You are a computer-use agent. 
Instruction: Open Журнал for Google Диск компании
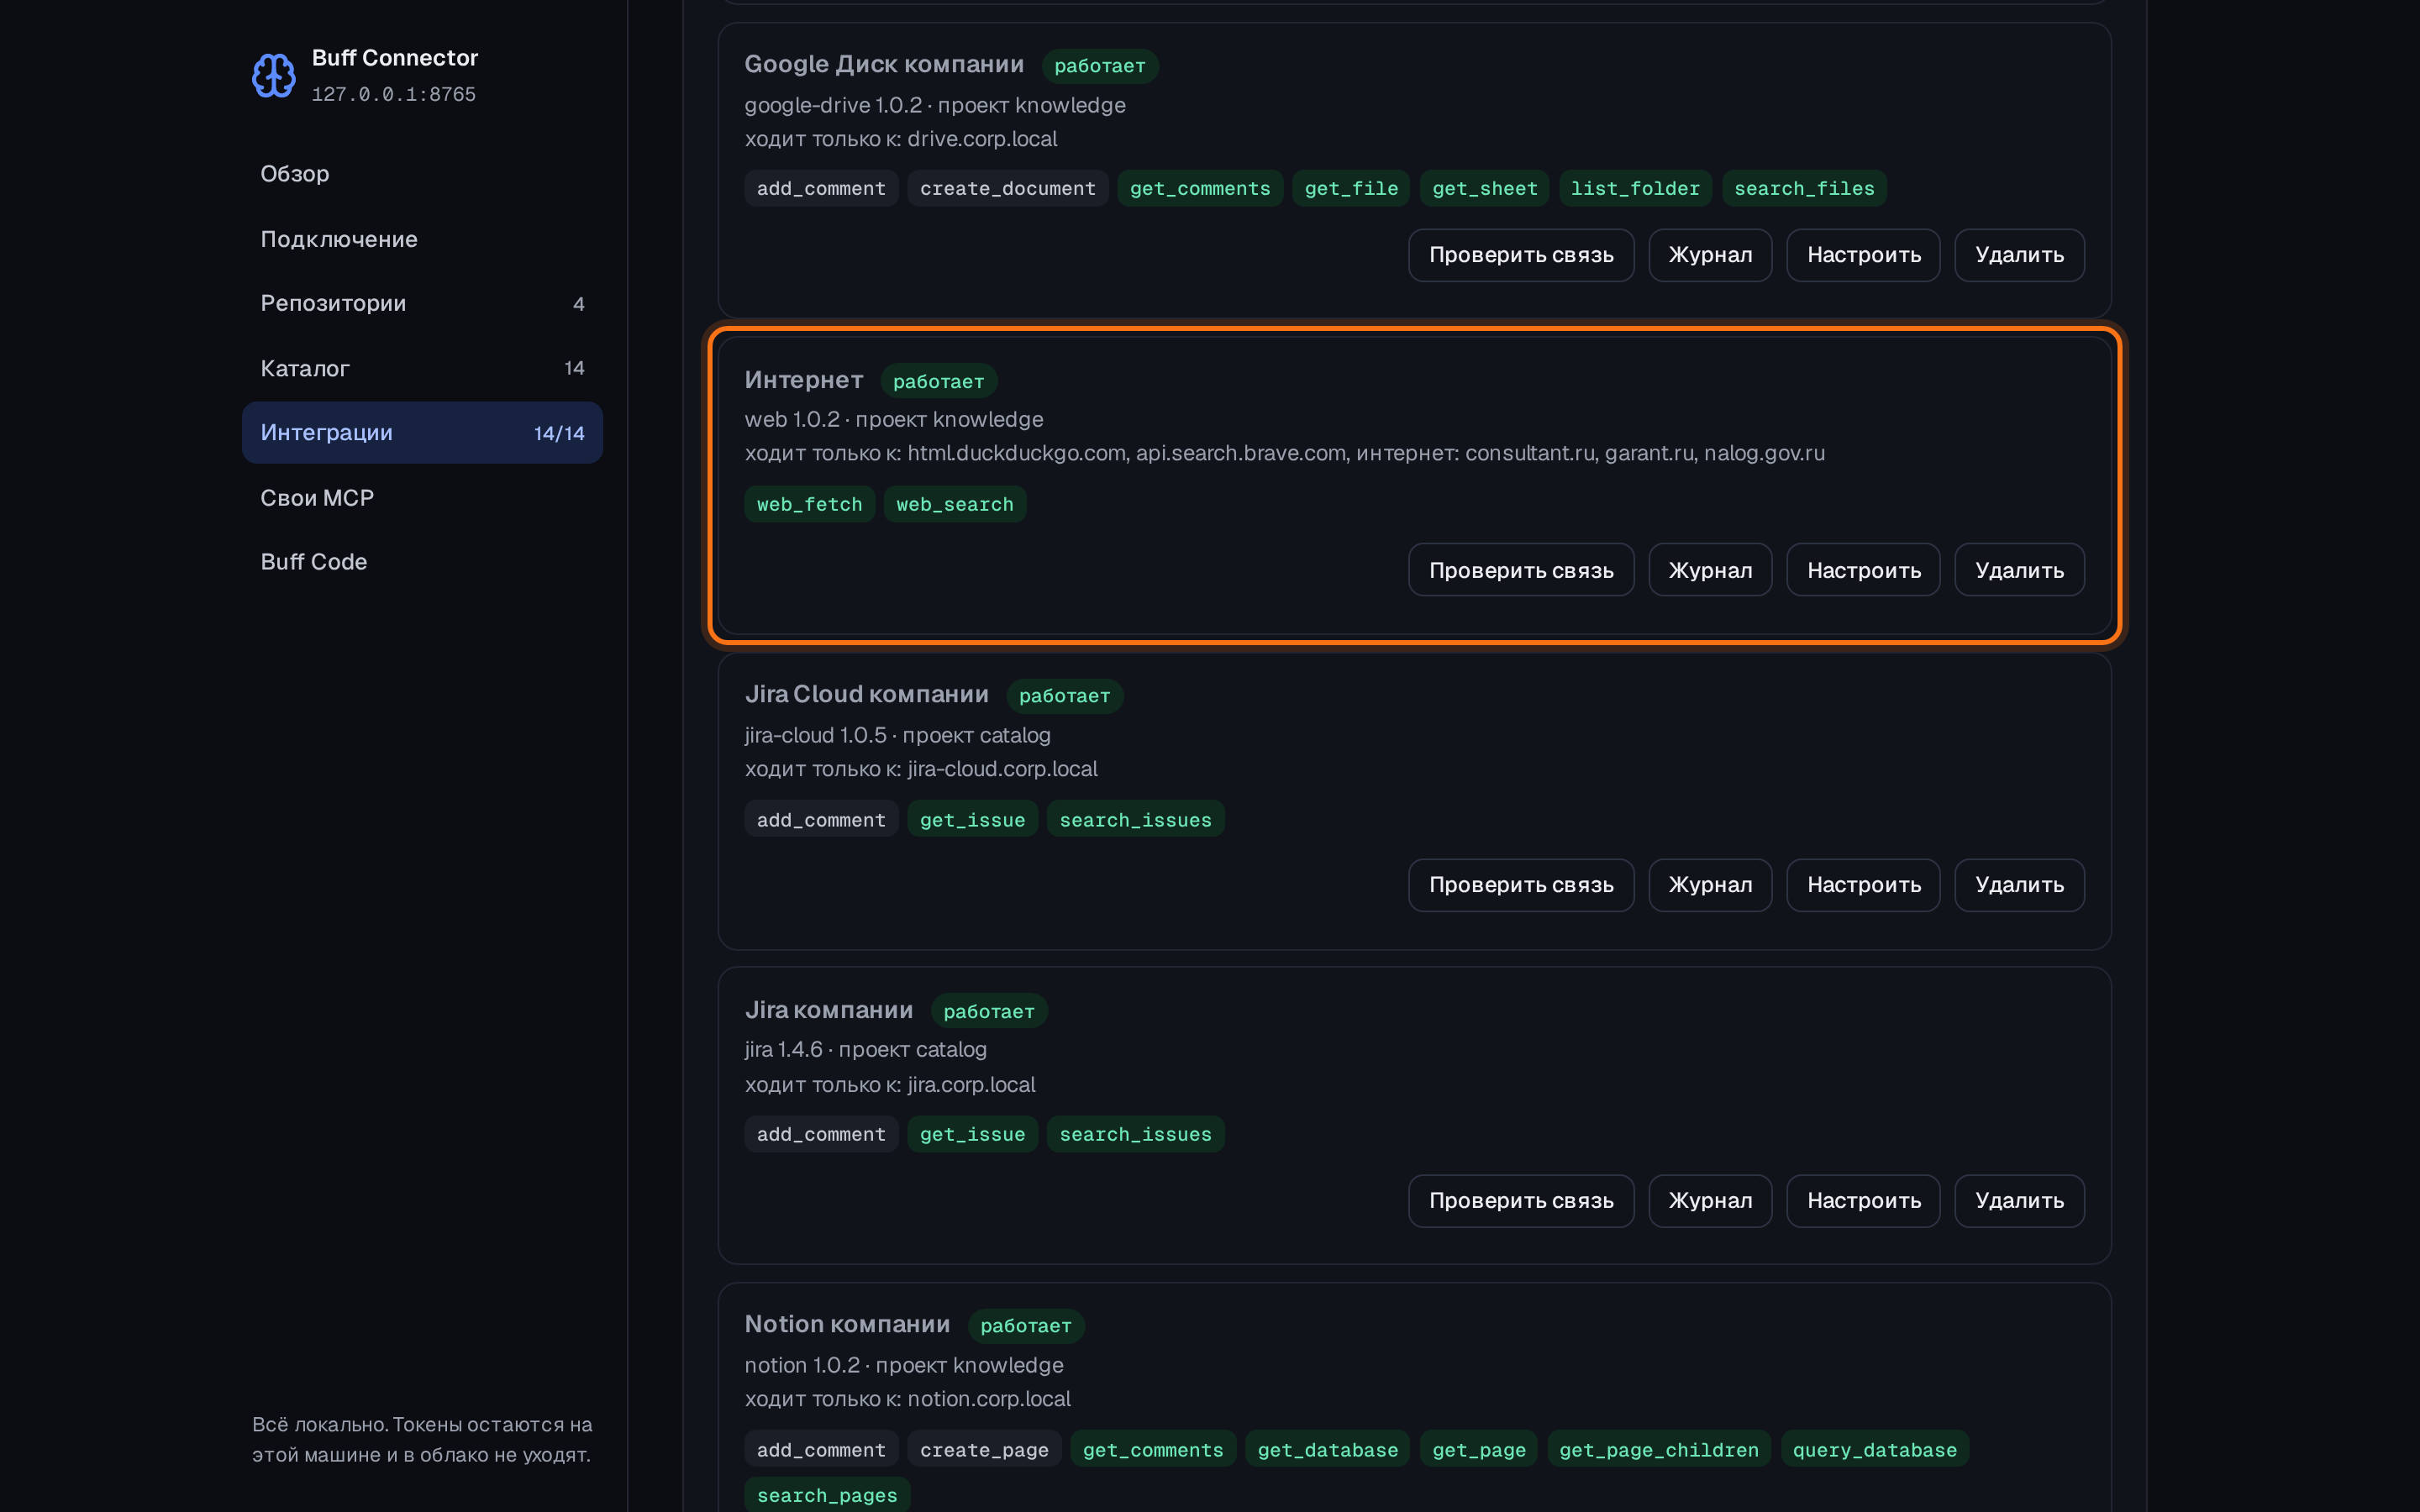point(1710,255)
